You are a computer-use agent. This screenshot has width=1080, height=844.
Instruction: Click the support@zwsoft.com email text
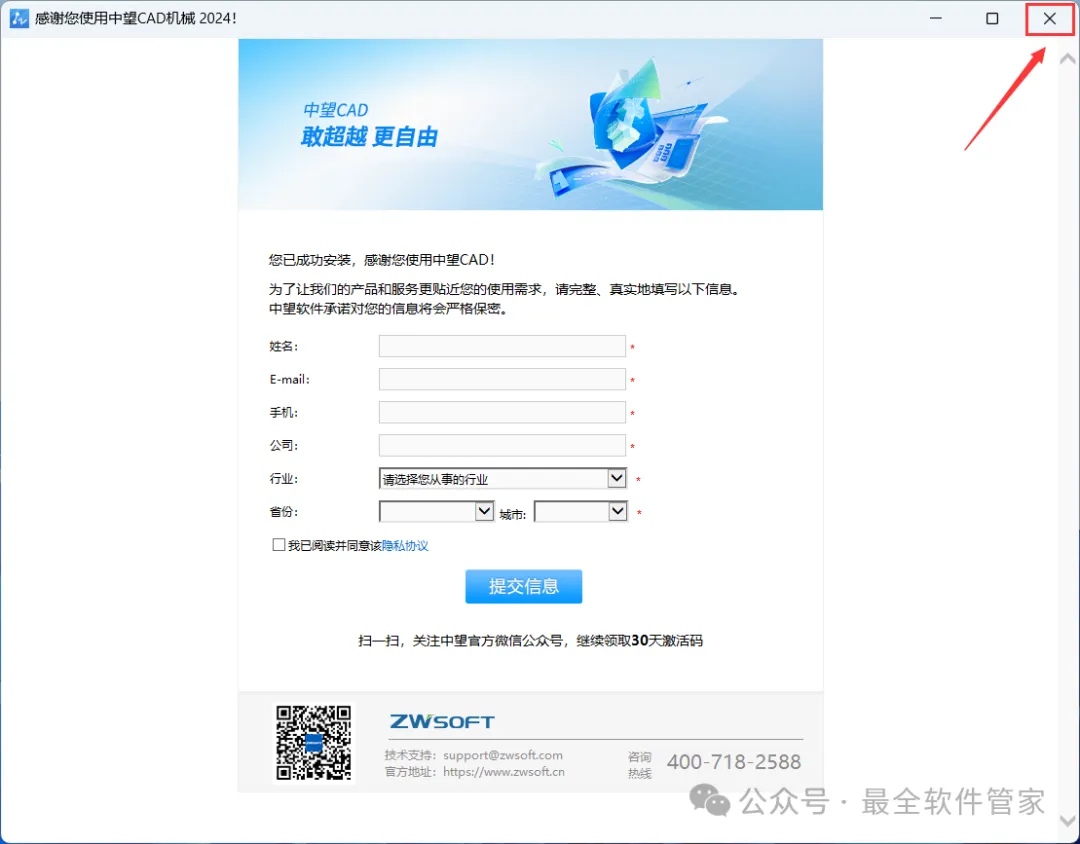click(x=503, y=755)
